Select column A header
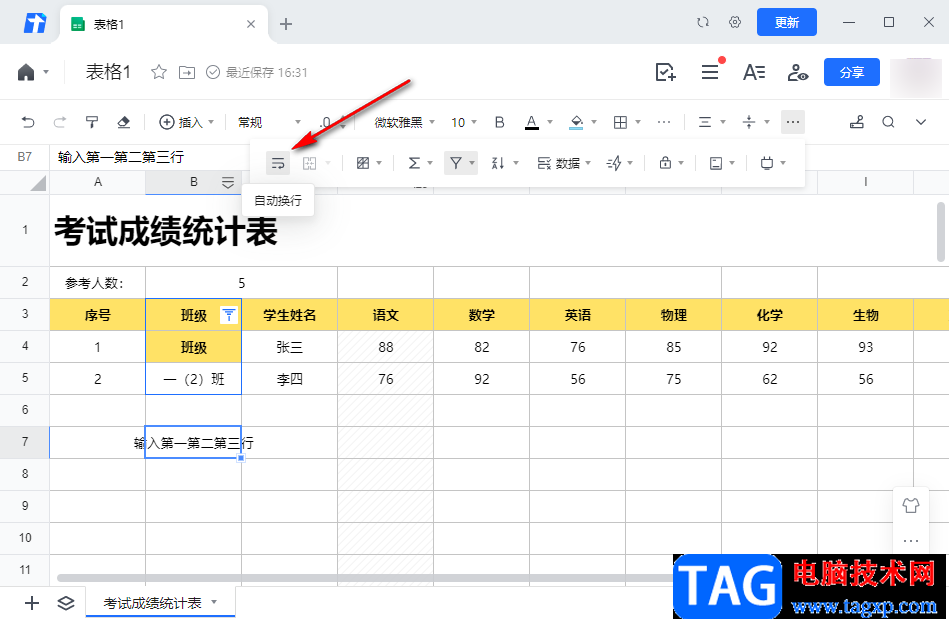 [x=97, y=182]
